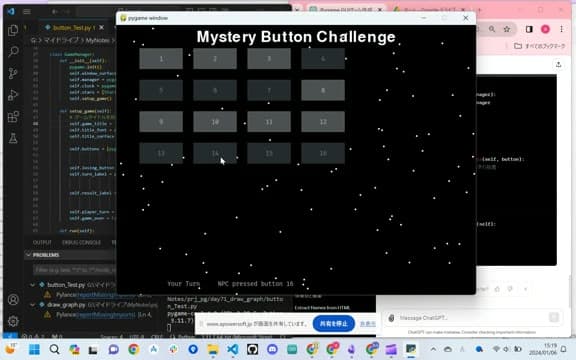Click the ChatGPT send message button
Screen dimensions: 576x360
pos(554,317)
